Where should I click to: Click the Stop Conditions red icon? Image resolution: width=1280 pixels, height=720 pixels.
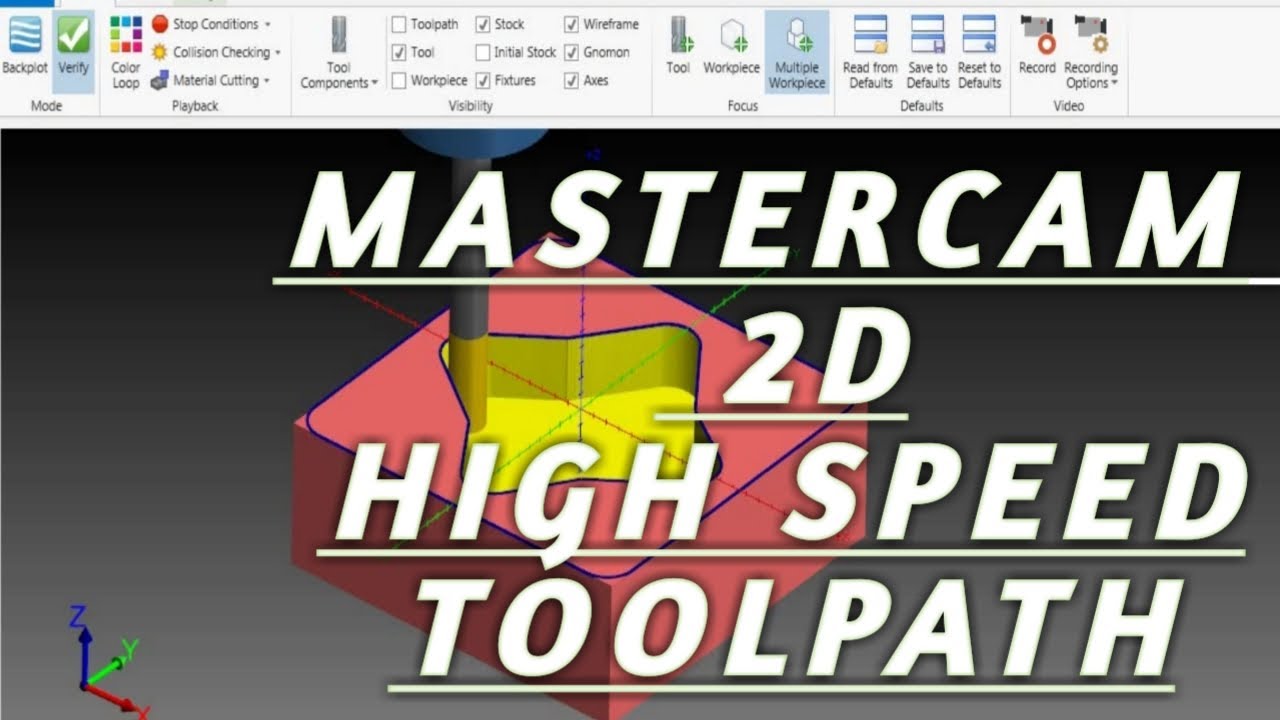[160, 24]
